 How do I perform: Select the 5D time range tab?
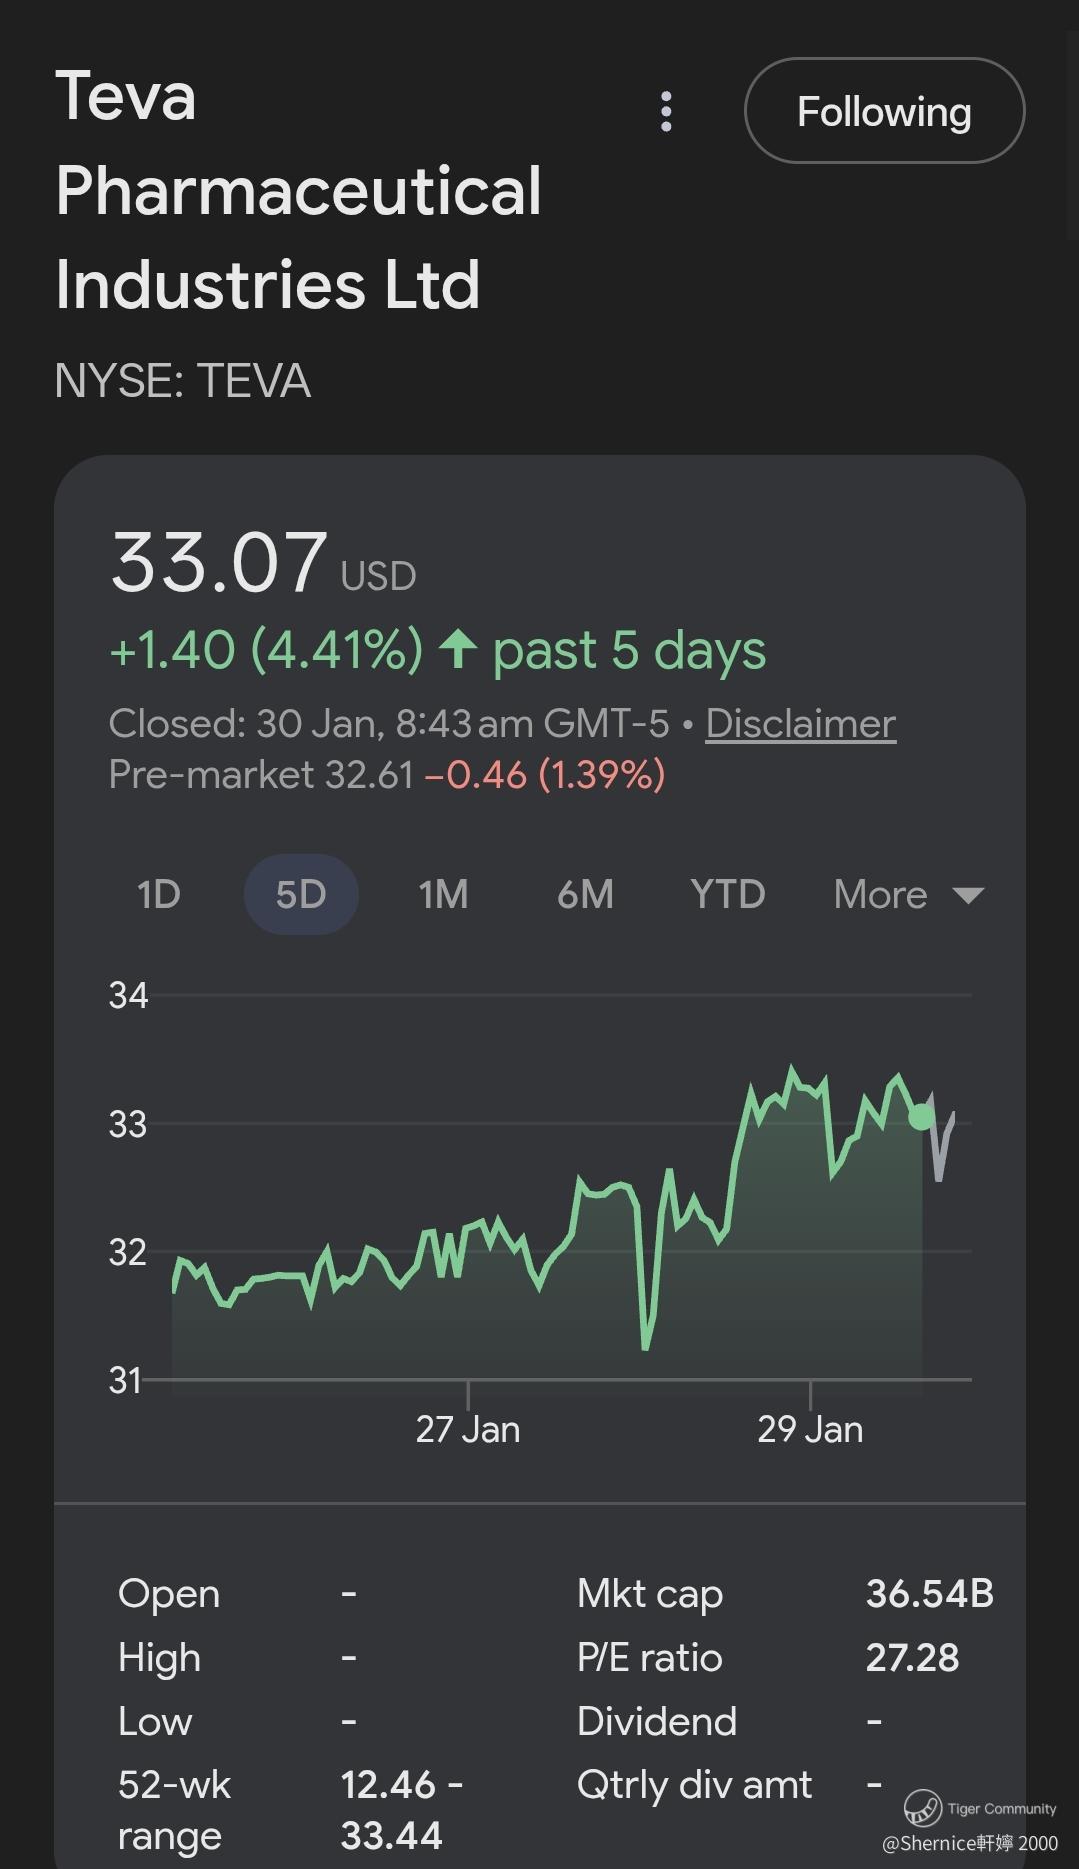(301, 894)
